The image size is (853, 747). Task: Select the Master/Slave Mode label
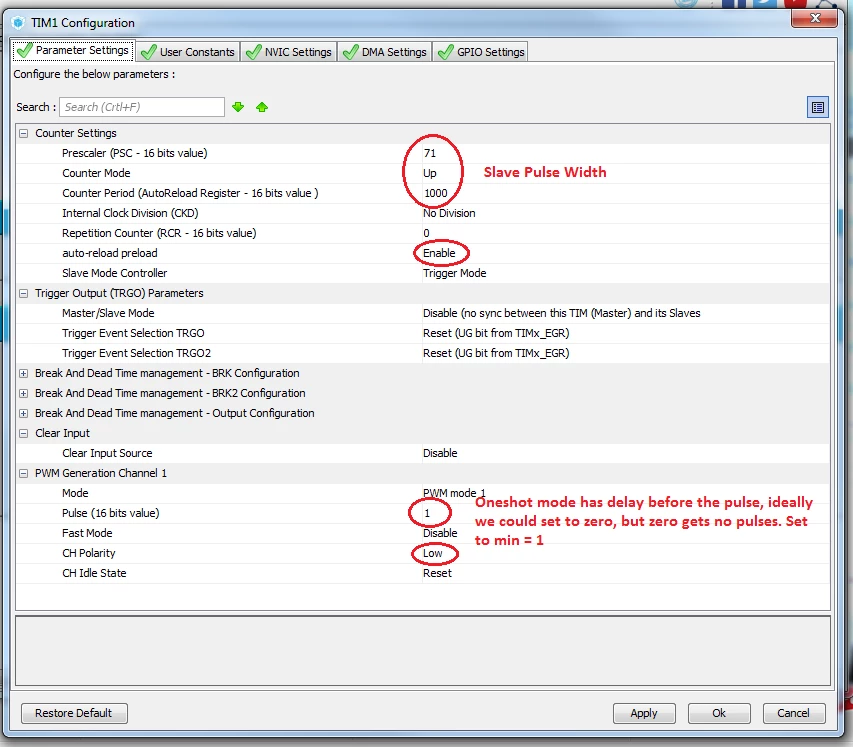[x=108, y=313]
